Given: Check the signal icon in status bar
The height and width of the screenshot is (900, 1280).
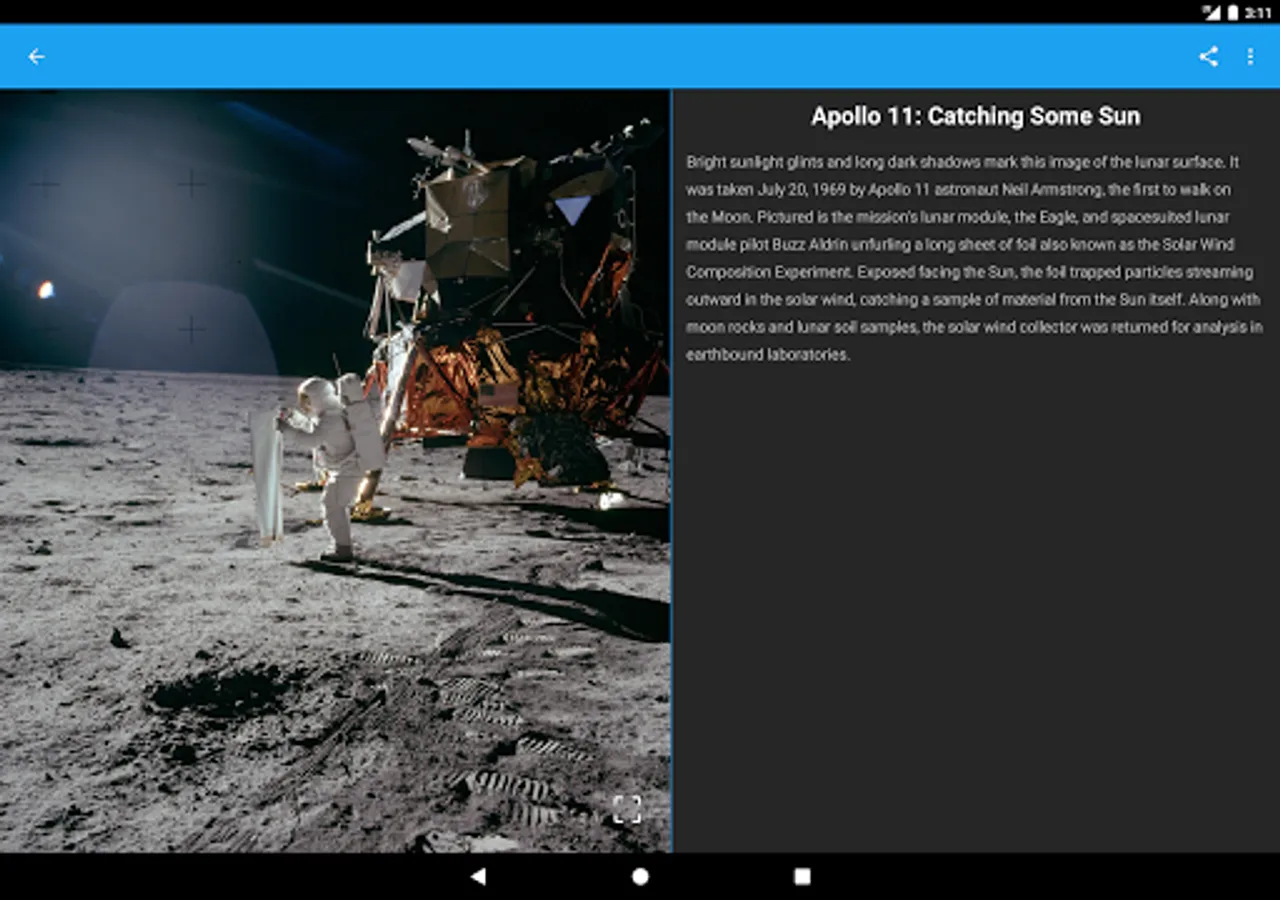Looking at the screenshot, I should [x=1211, y=12].
